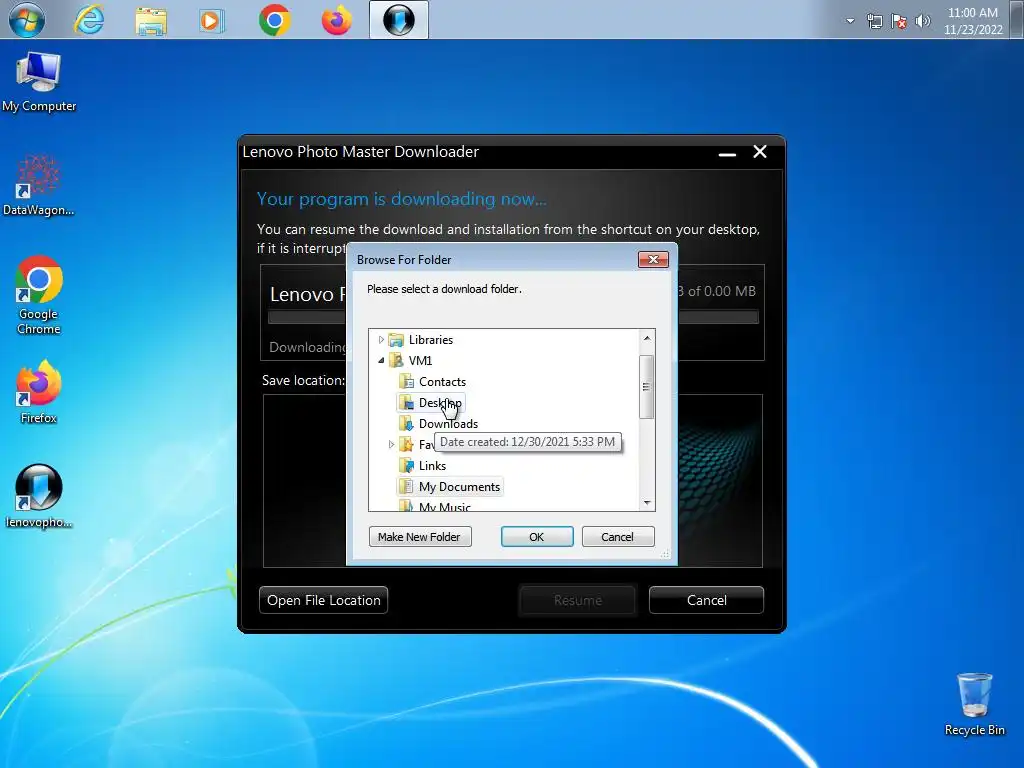Select the lenovopho... desktop shortcut
Screen dimensions: 1024x768
pyautogui.click(x=39, y=496)
